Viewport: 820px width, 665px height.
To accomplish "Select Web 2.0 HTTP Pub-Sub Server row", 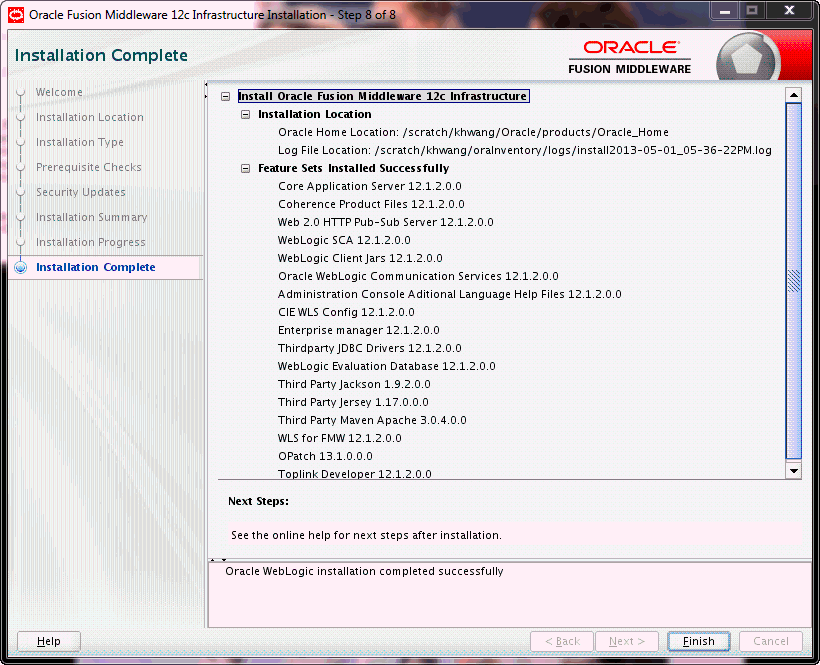I will click(x=385, y=222).
